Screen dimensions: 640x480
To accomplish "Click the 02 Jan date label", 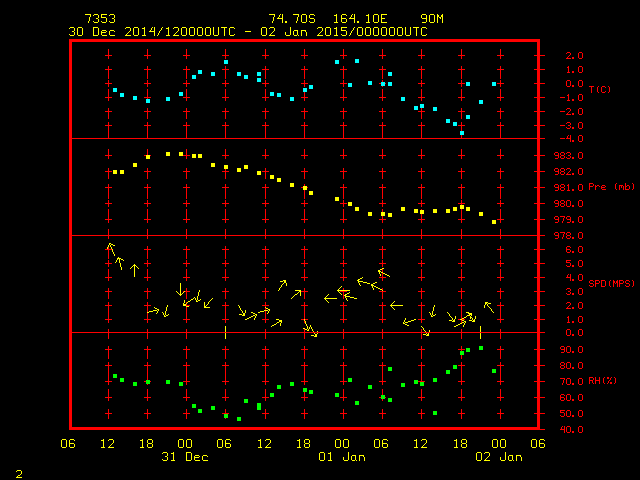I will (497, 457).
